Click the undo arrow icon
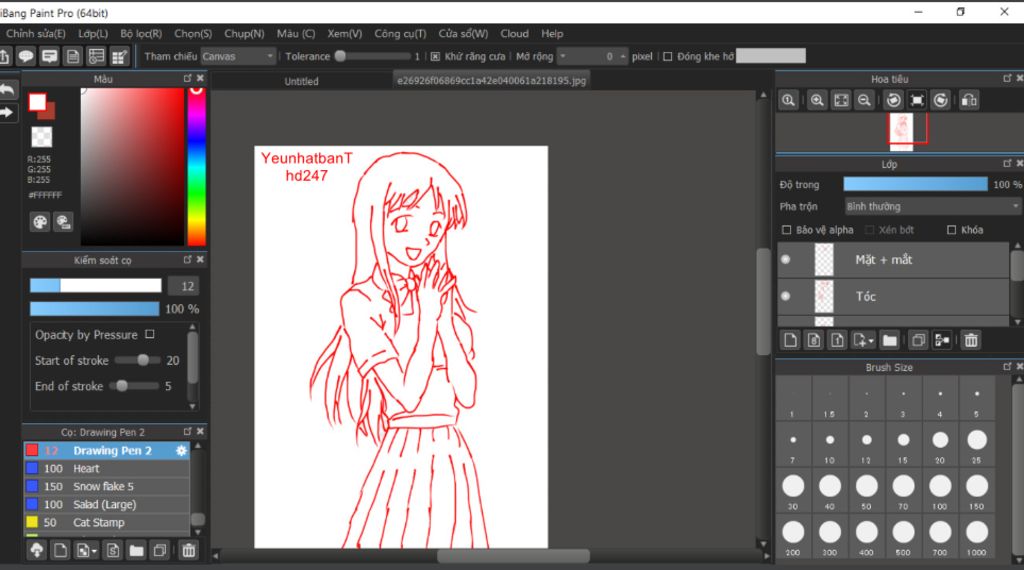 pyautogui.click(x=8, y=91)
